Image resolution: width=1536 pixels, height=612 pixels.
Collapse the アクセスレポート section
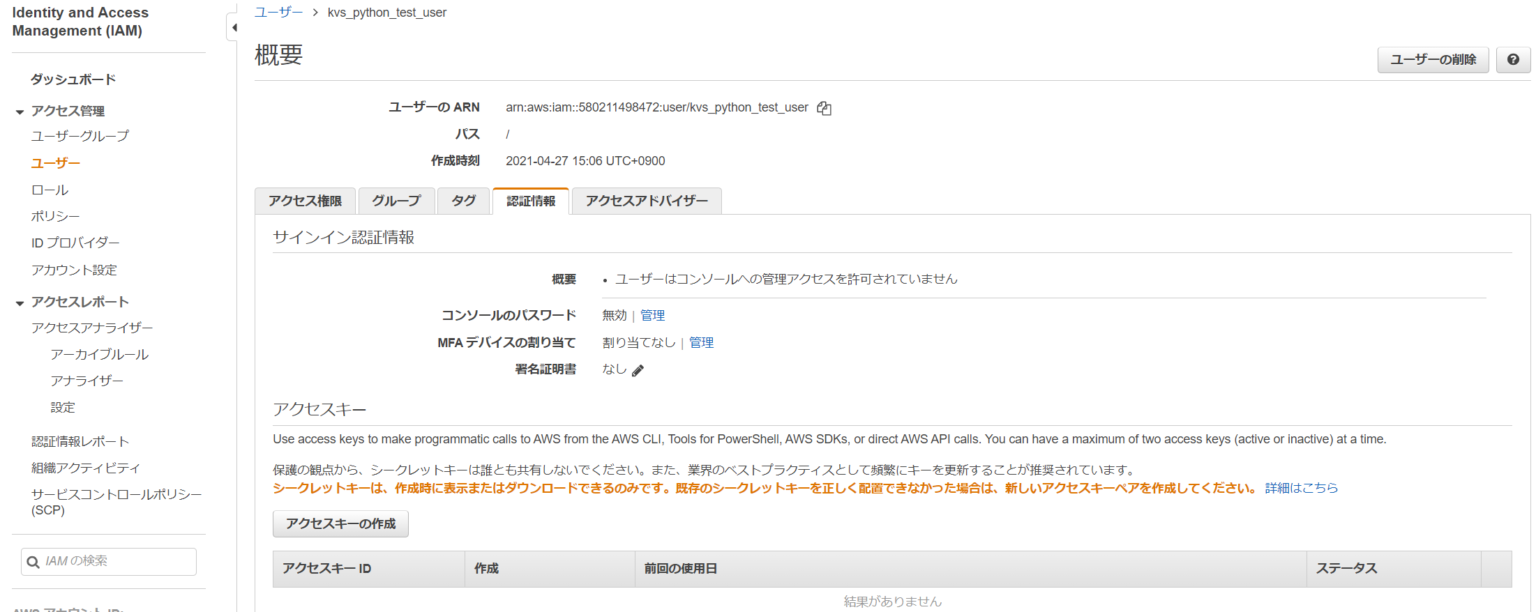(20, 302)
